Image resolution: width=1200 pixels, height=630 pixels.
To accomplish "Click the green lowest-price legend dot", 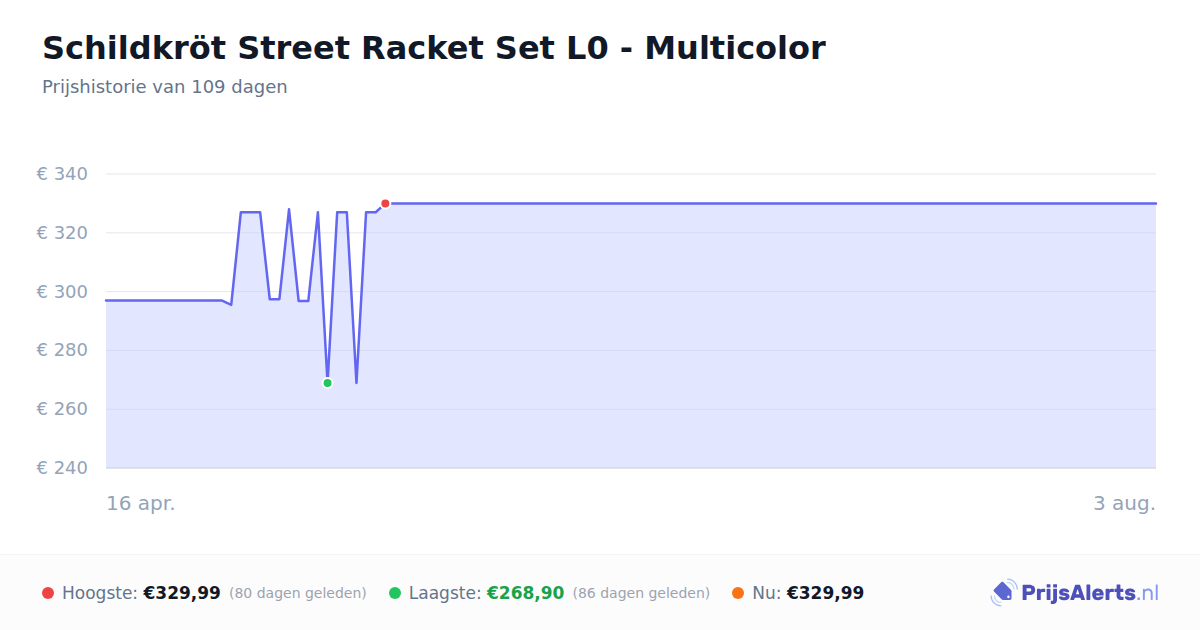I will pos(395,593).
